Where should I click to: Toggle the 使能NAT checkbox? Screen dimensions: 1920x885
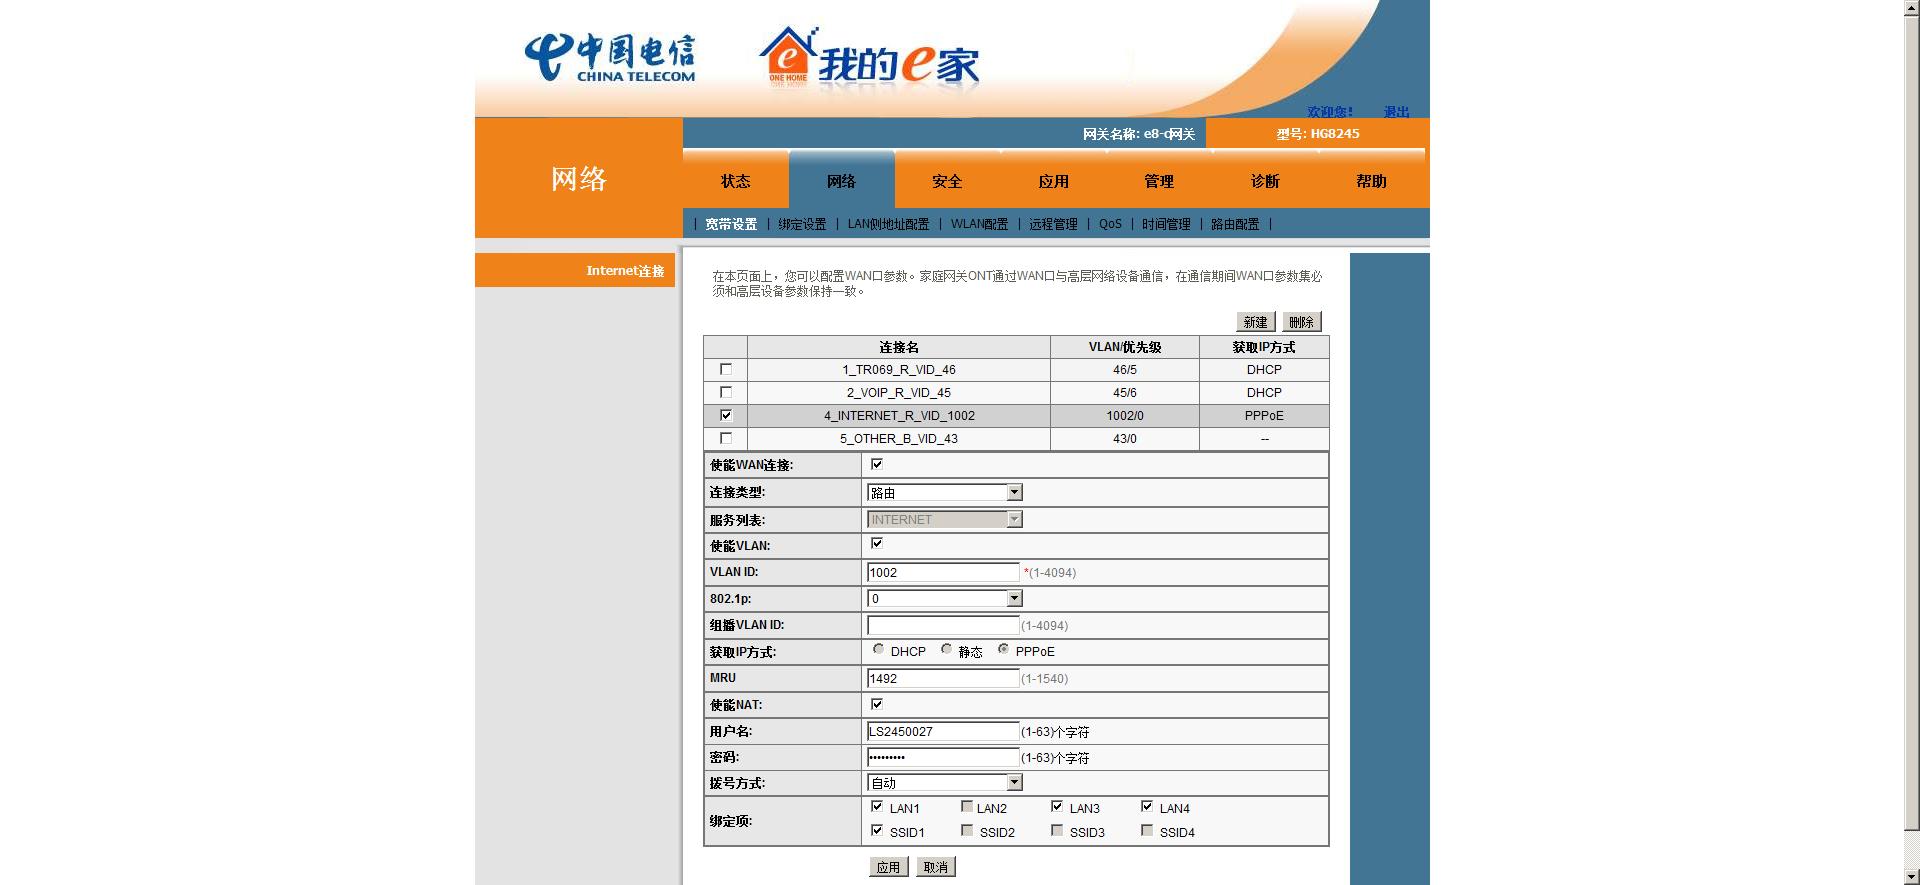point(877,704)
